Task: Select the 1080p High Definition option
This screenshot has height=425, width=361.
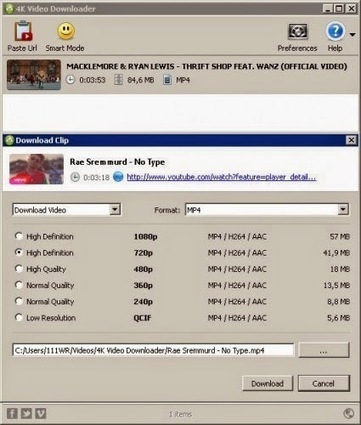Action: pos(19,236)
